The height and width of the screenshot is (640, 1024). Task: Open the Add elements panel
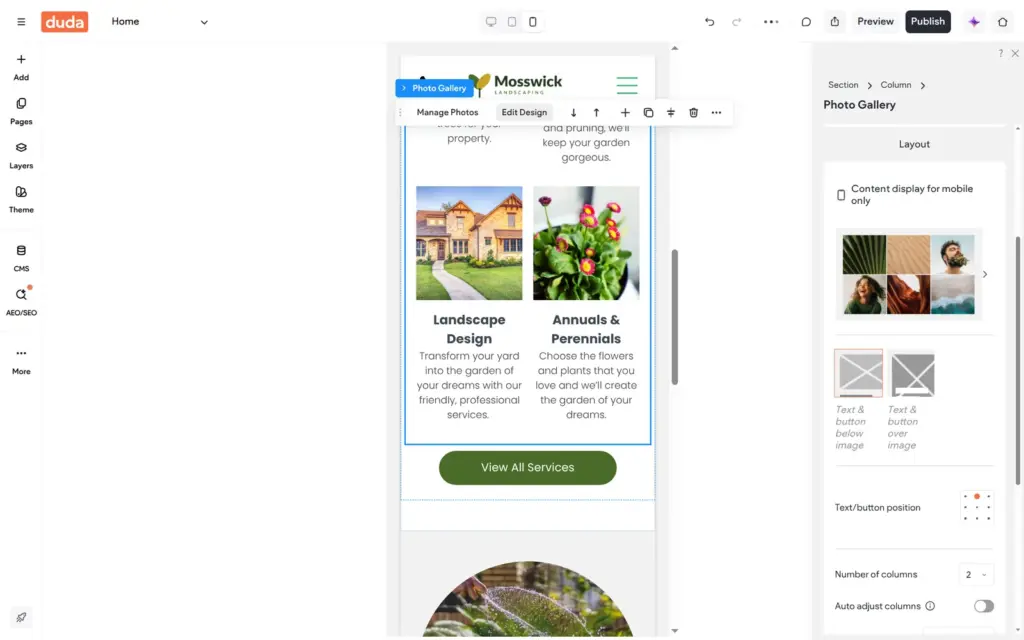[21, 67]
